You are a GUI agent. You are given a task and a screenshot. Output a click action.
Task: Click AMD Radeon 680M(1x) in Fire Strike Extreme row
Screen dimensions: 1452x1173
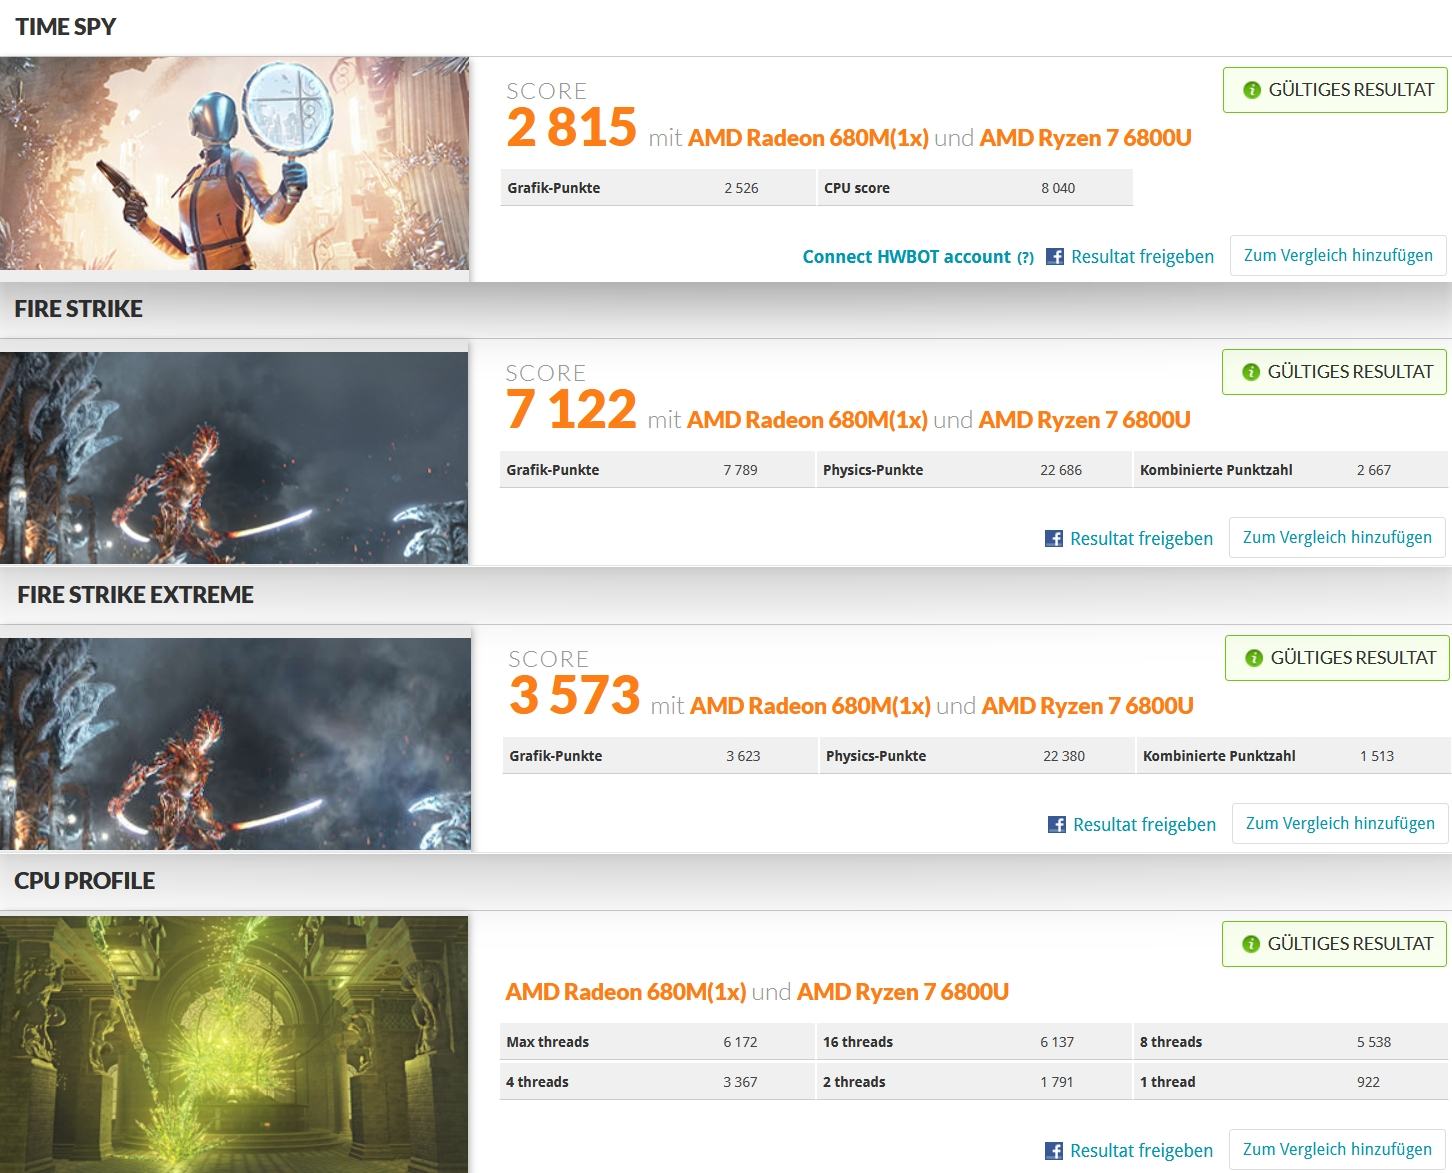coord(810,706)
